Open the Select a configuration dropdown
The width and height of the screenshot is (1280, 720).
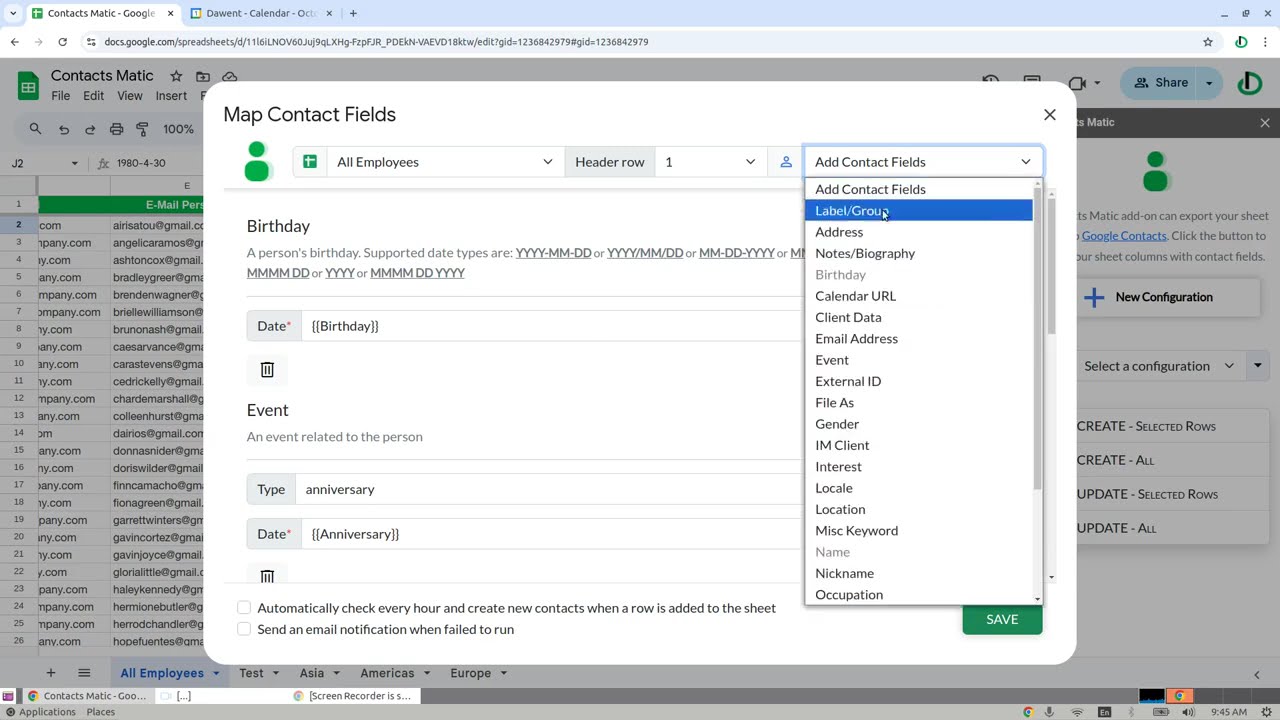tap(1158, 366)
